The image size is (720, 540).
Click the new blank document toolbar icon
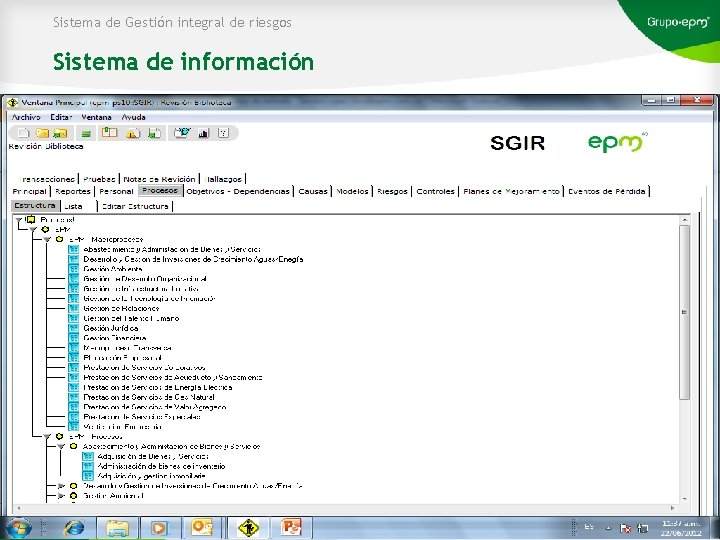(22, 133)
